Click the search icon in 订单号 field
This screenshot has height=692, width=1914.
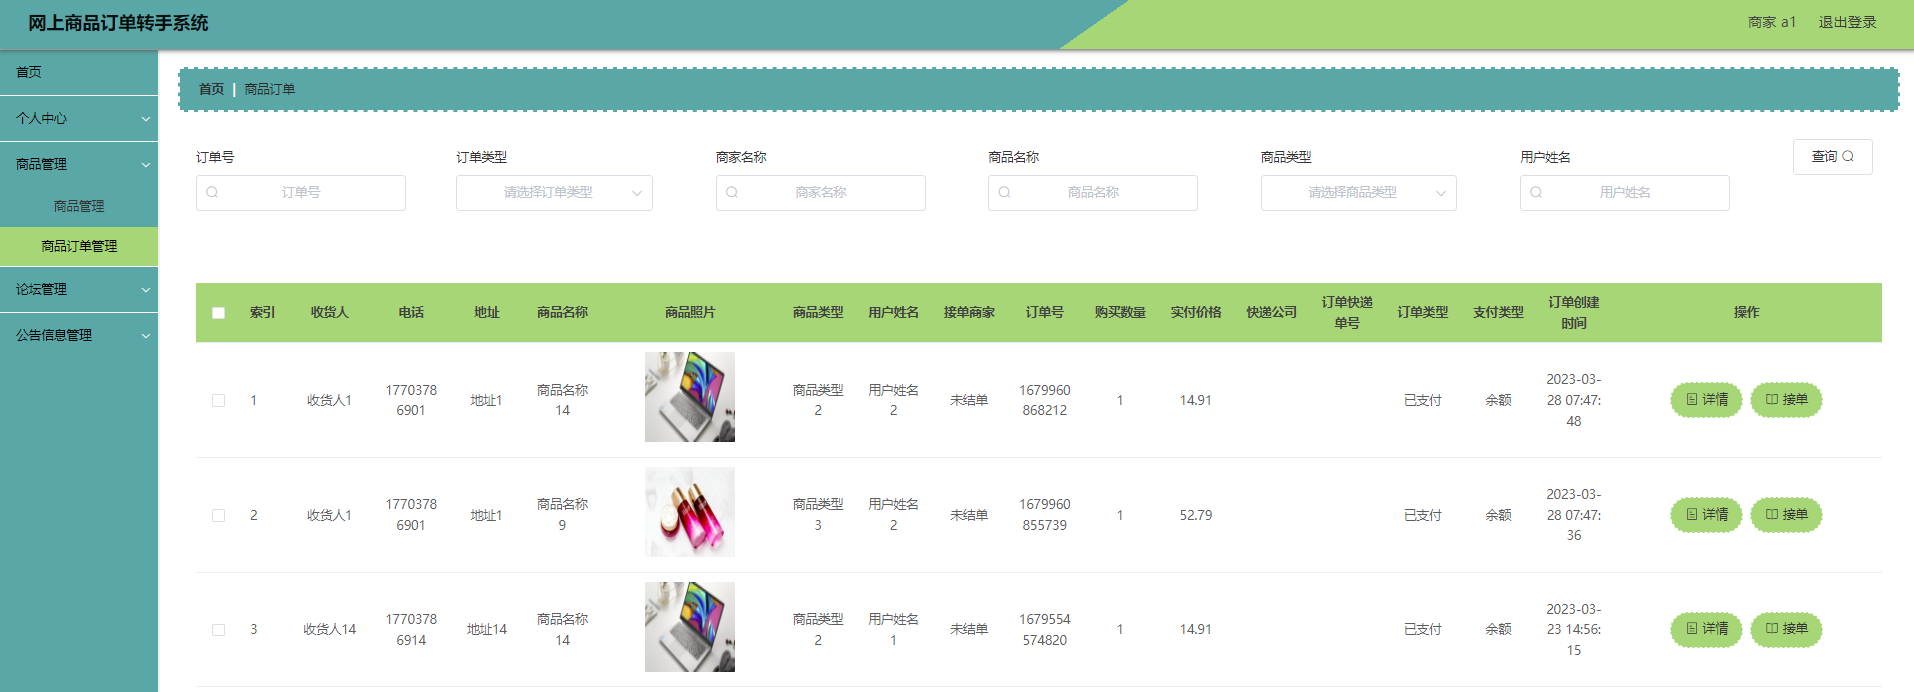[x=212, y=192]
